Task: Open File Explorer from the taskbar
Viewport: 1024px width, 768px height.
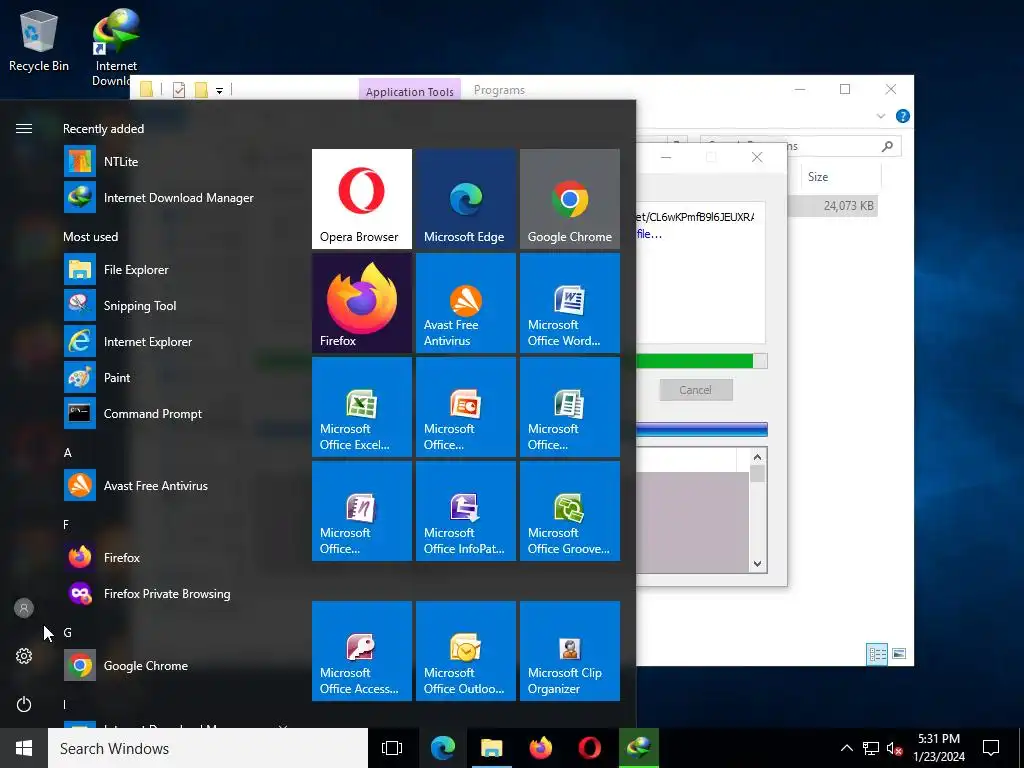Action: (x=491, y=748)
